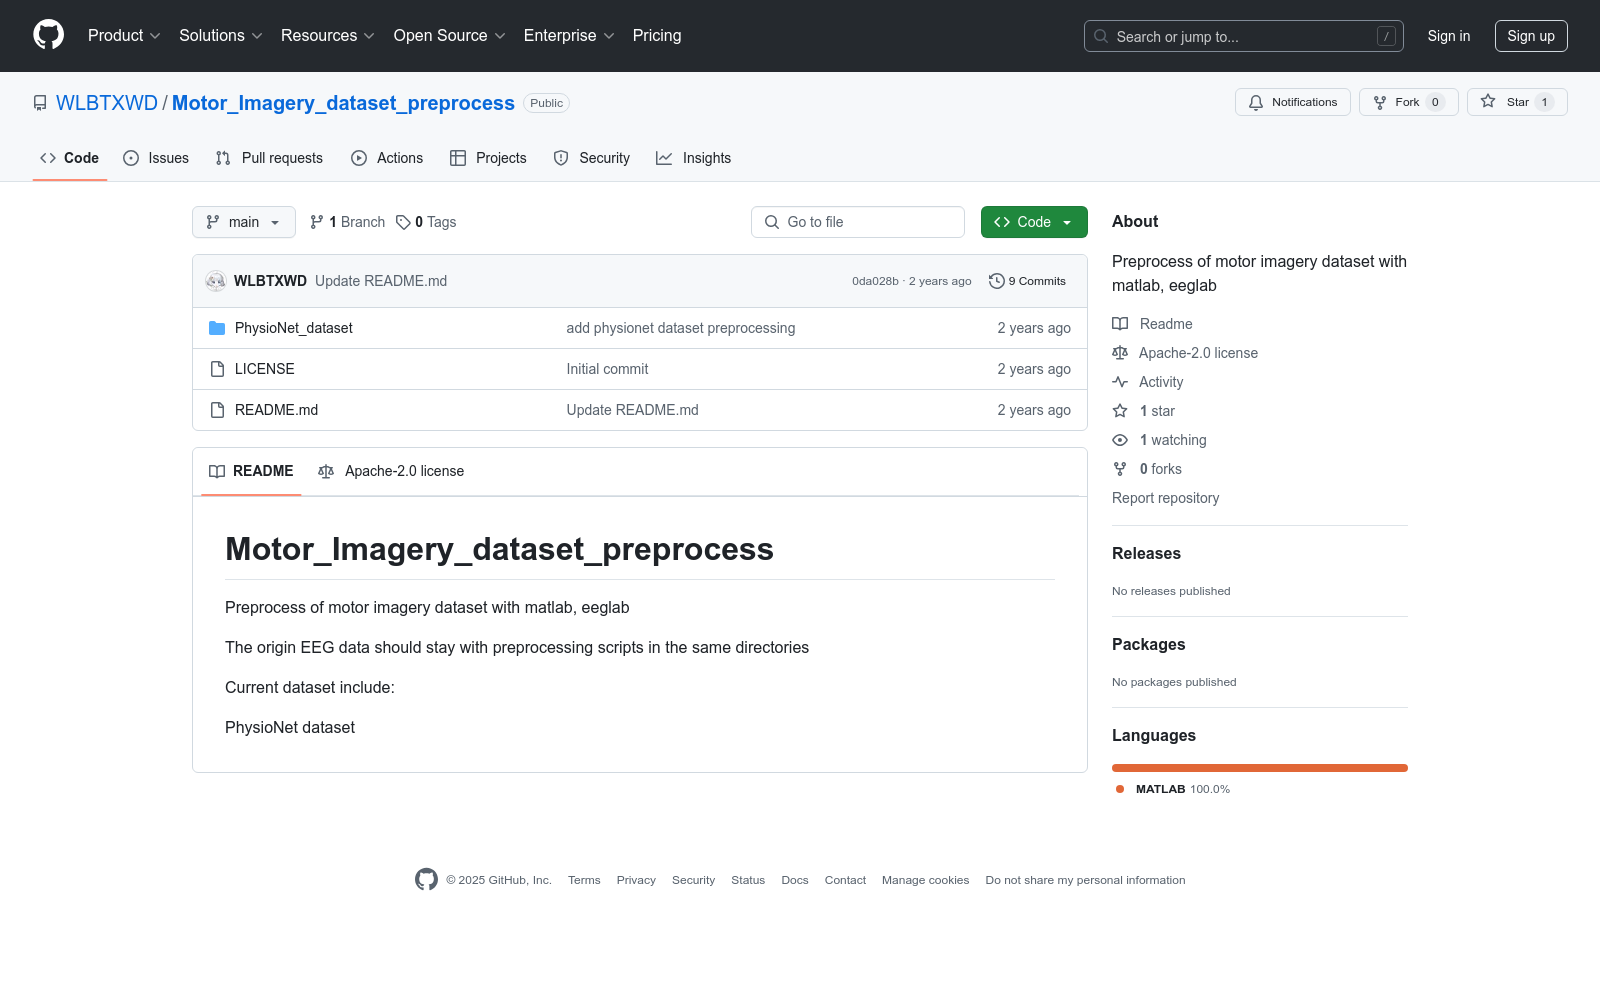This screenshot has height=1000, width=1600.
Task: Expand the Solutions menu
Action: point(221,35)
